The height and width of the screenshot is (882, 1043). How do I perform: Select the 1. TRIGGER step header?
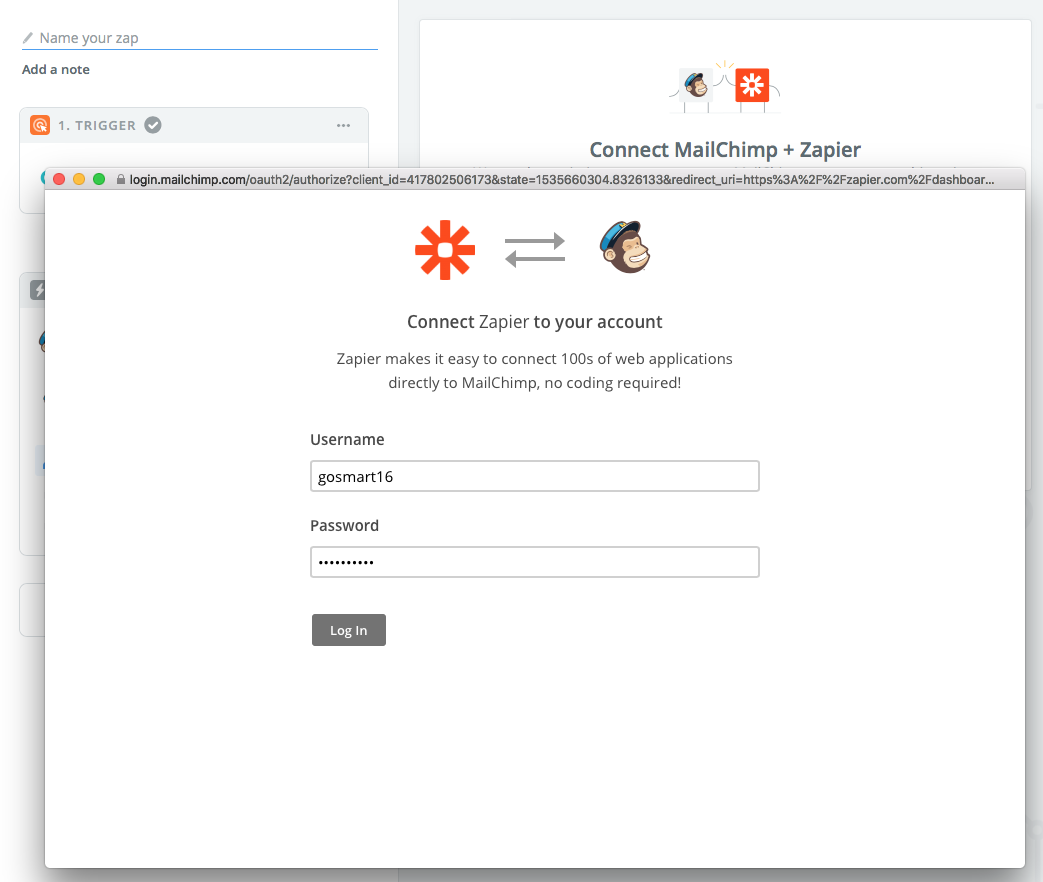click(194, 125)
